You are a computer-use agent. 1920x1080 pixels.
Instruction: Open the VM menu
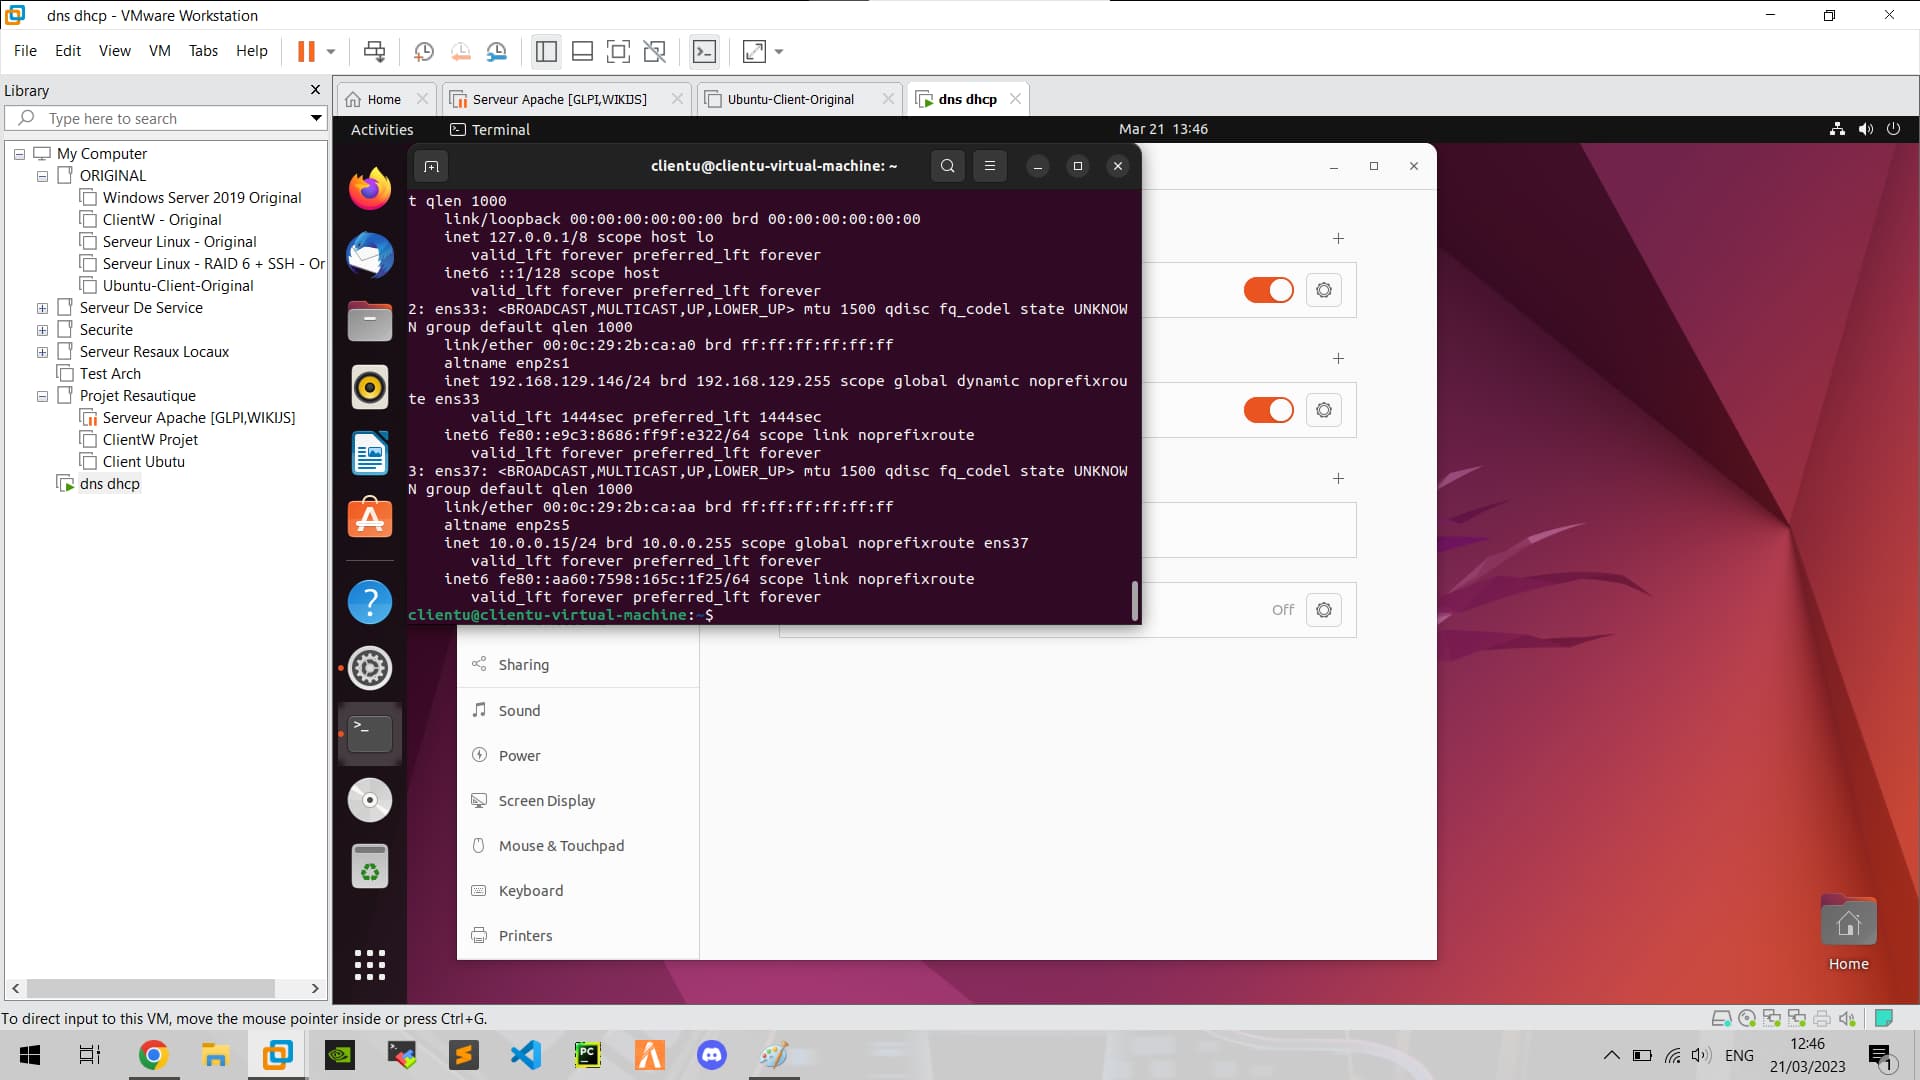160,51
